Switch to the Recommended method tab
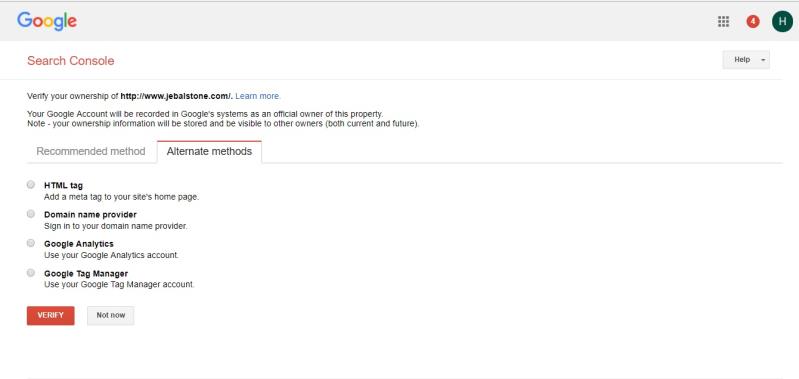 pos(91,151)
